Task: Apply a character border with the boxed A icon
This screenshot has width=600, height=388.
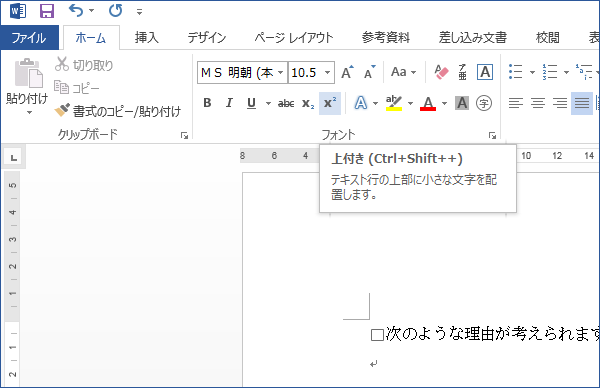Action: coord(485,72)
